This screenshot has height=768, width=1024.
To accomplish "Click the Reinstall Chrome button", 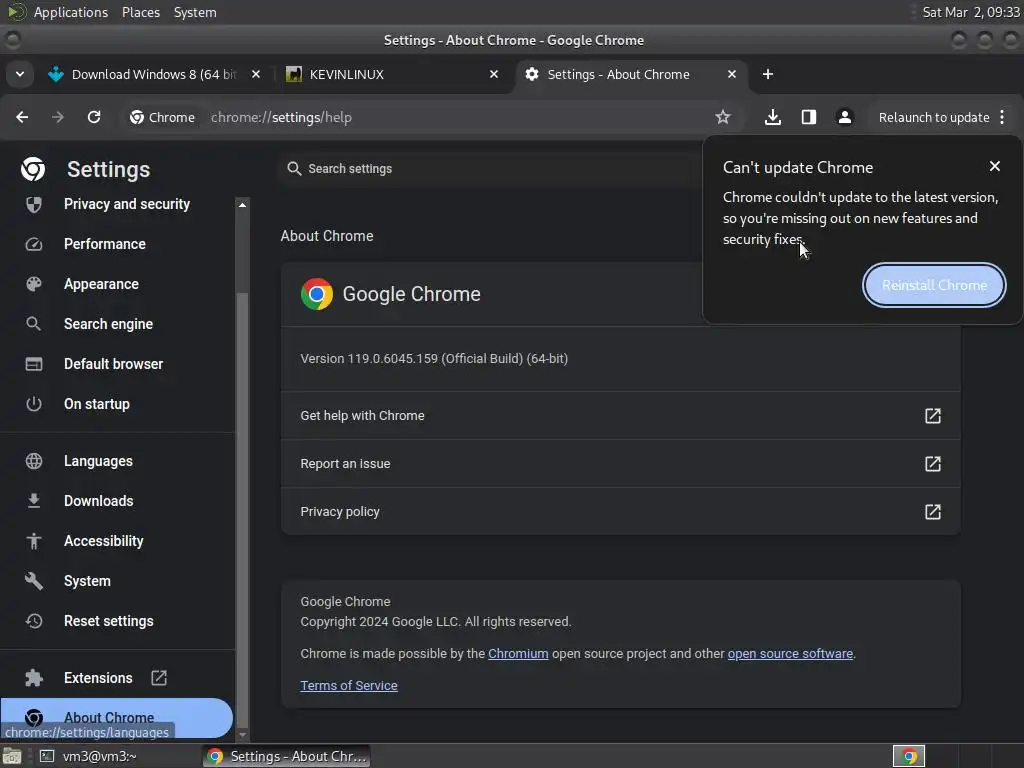I will coord(934,285).
